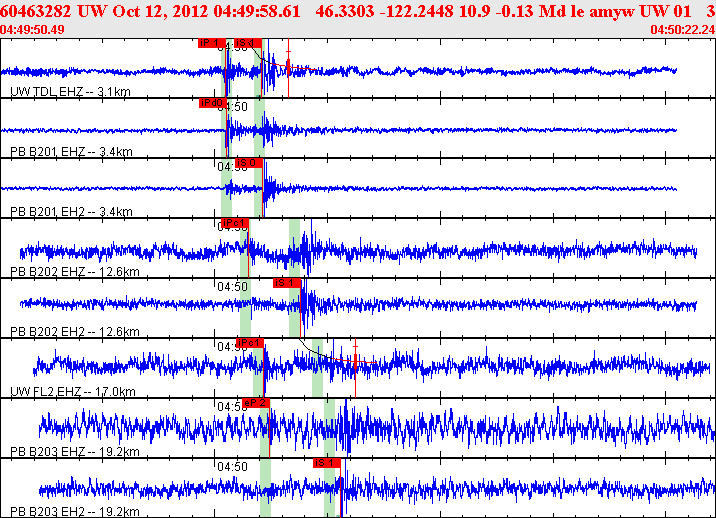Select the S pick flag on PB B202 EH2
716x518 pixels.
286,283
